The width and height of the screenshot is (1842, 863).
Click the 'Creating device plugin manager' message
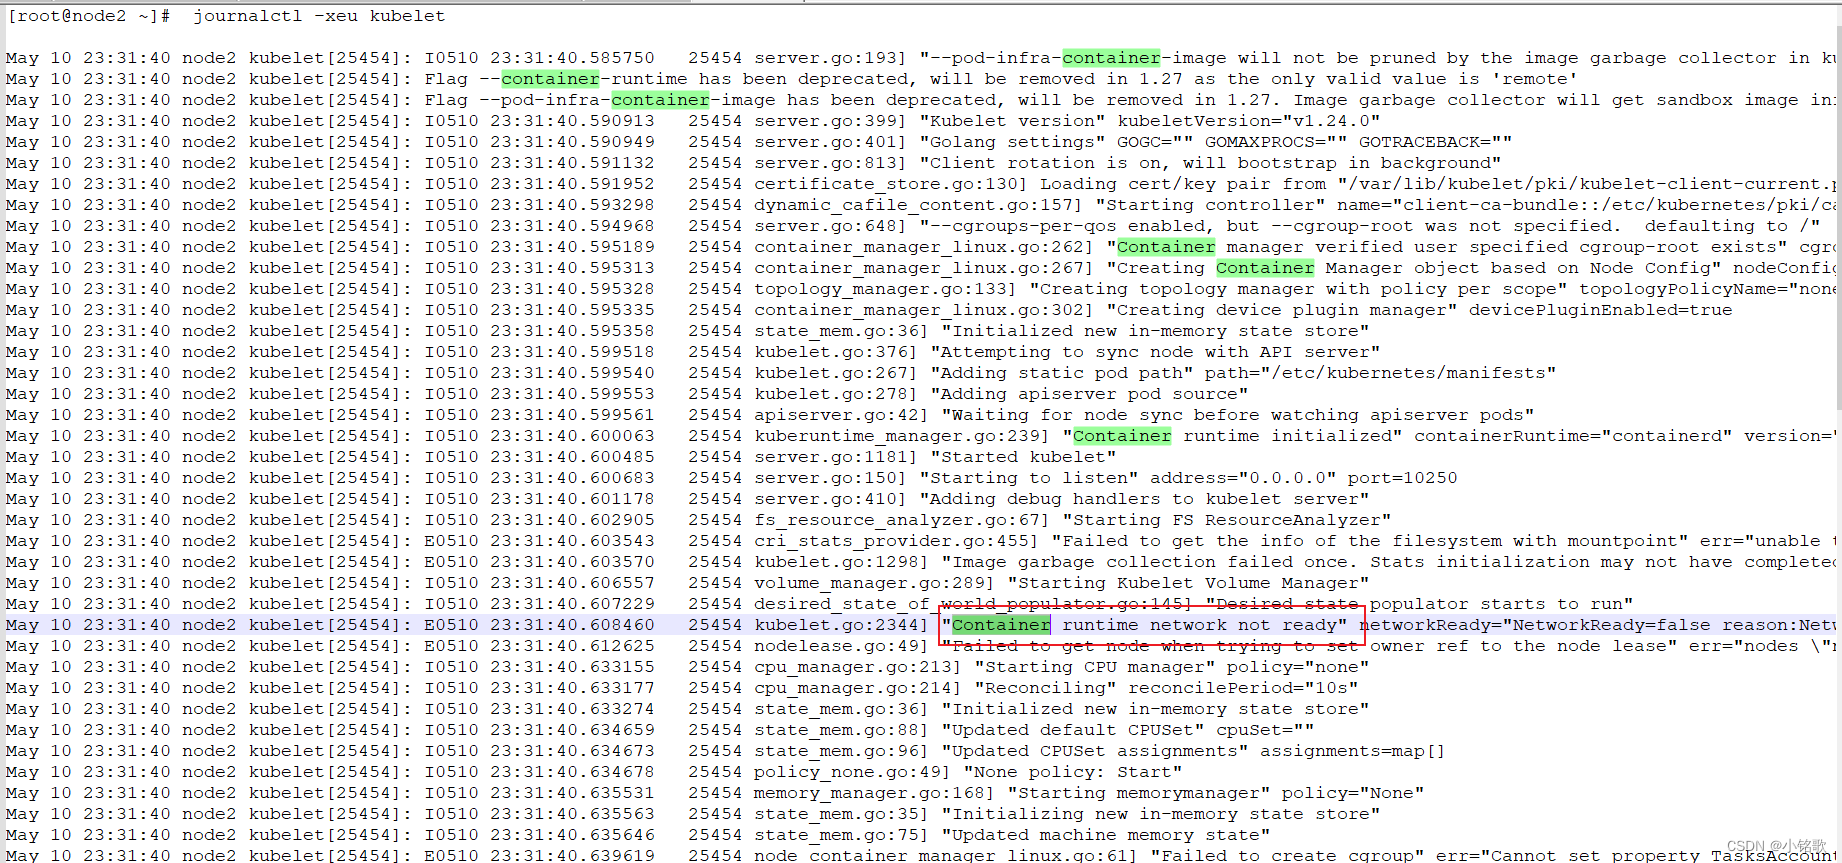click(x=1282, y=310)
